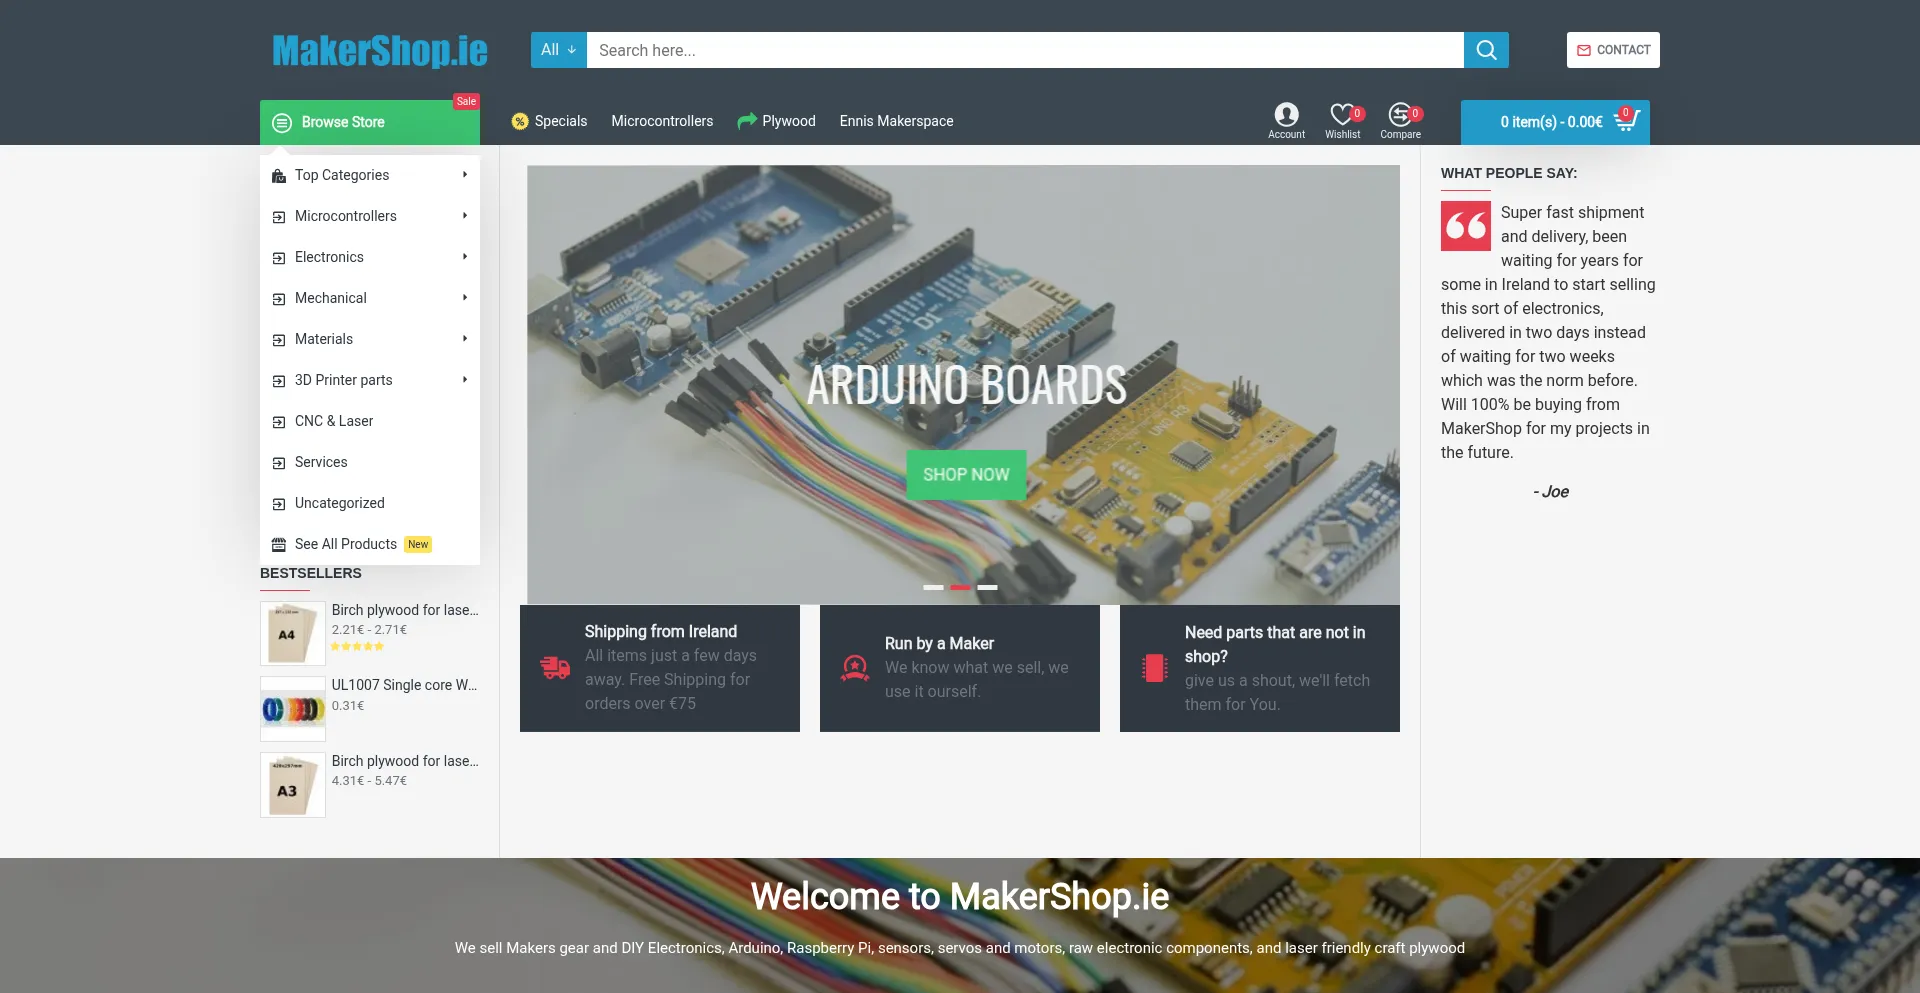Go to Ennis Makerspace menu item
The width and height of the screenshot is (1920, 993).
(x=896, y=121)
